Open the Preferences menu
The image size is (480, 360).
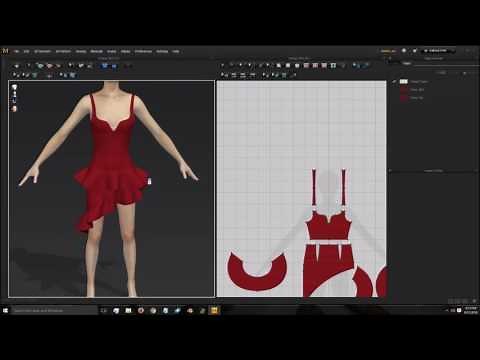pyautogui.click(x=143, y=51)
